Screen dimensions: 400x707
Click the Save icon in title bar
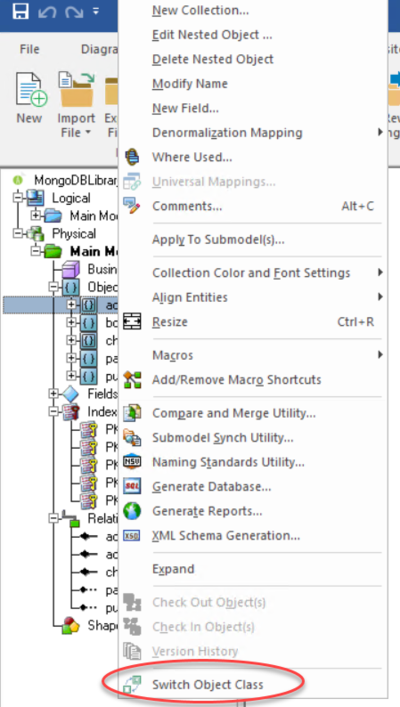(20, 11)
